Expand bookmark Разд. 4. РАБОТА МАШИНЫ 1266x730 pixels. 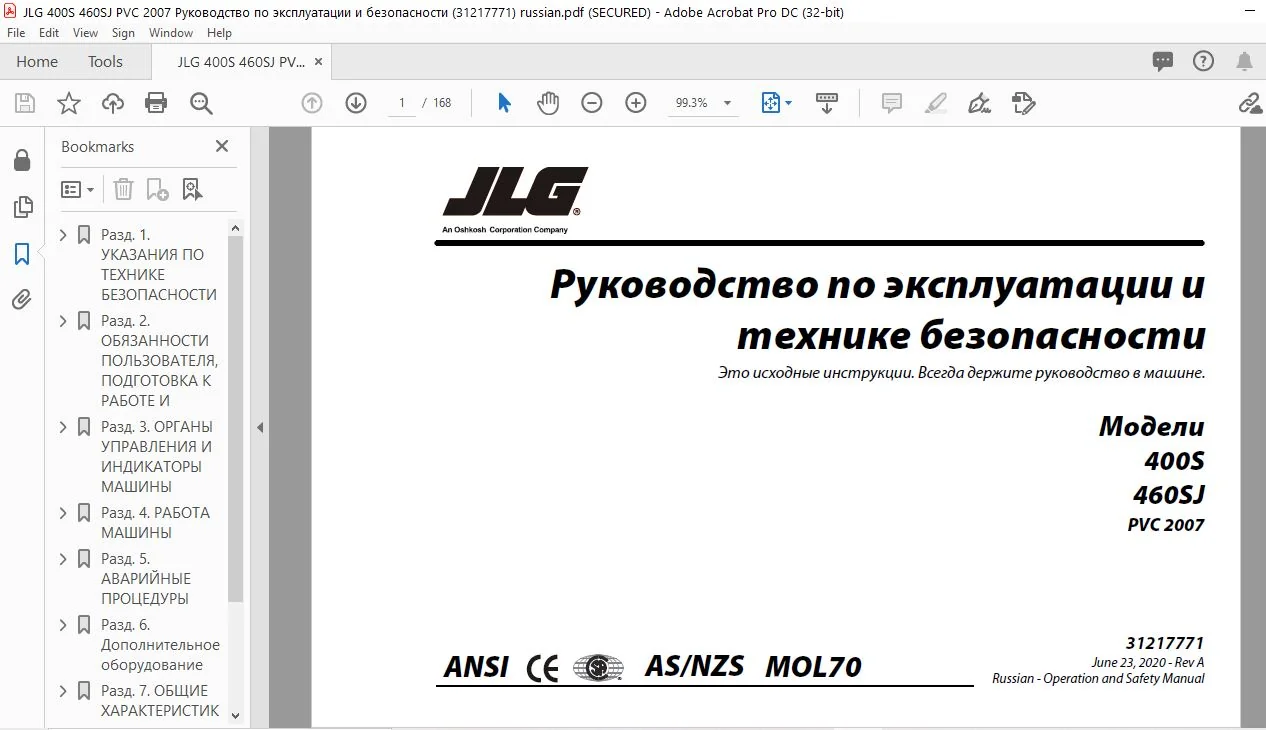[63, 513]
